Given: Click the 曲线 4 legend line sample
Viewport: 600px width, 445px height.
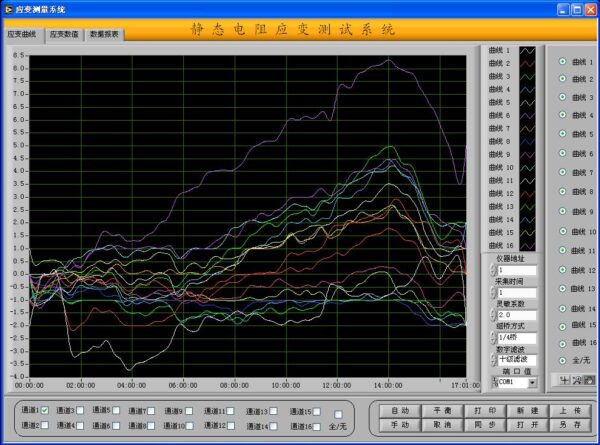Looking at the screenshot, I should [527, 90].
